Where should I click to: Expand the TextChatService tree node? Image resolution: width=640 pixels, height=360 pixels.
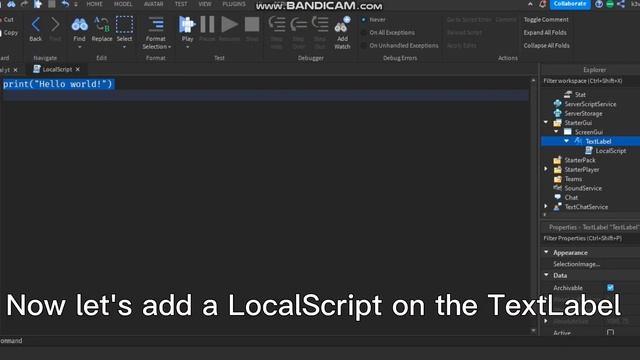click(546, 207)
